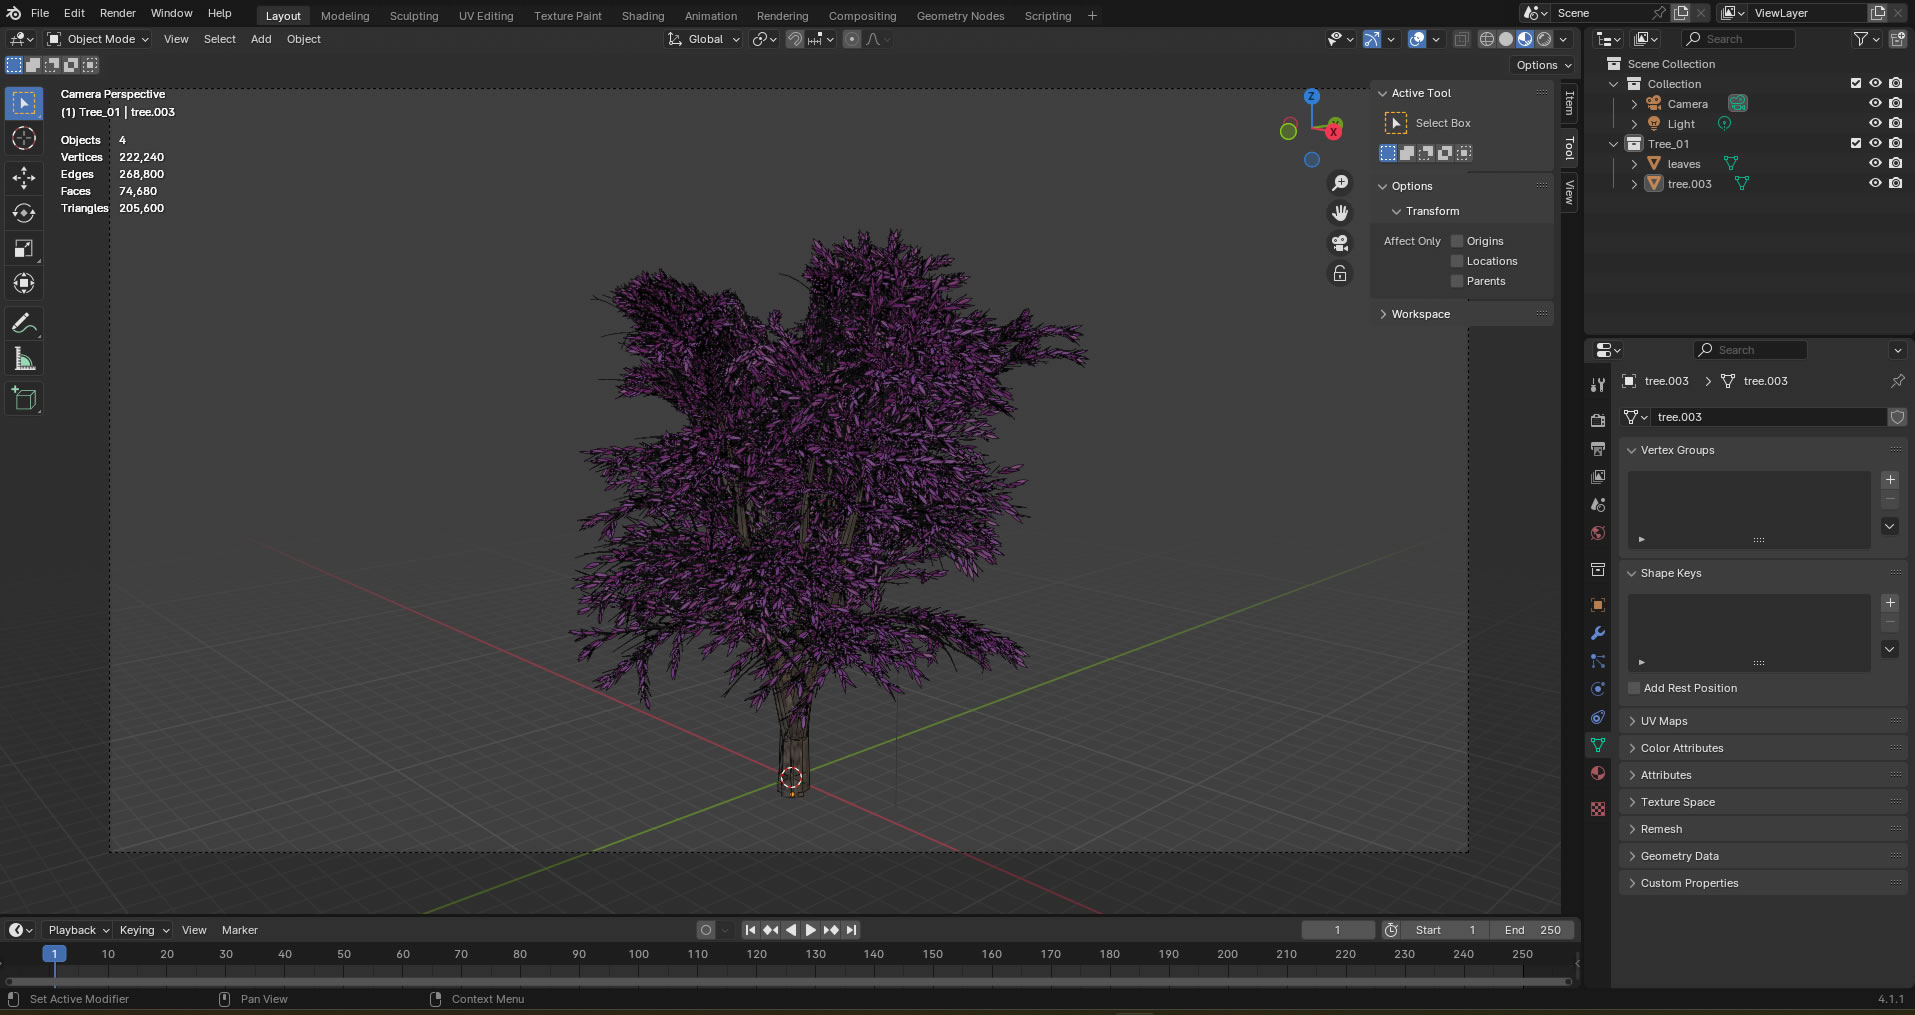Viewport: 1915px width, 1015px height.
Task: Enable Add Rest Position checkbox
Action: click(1634, 688)
